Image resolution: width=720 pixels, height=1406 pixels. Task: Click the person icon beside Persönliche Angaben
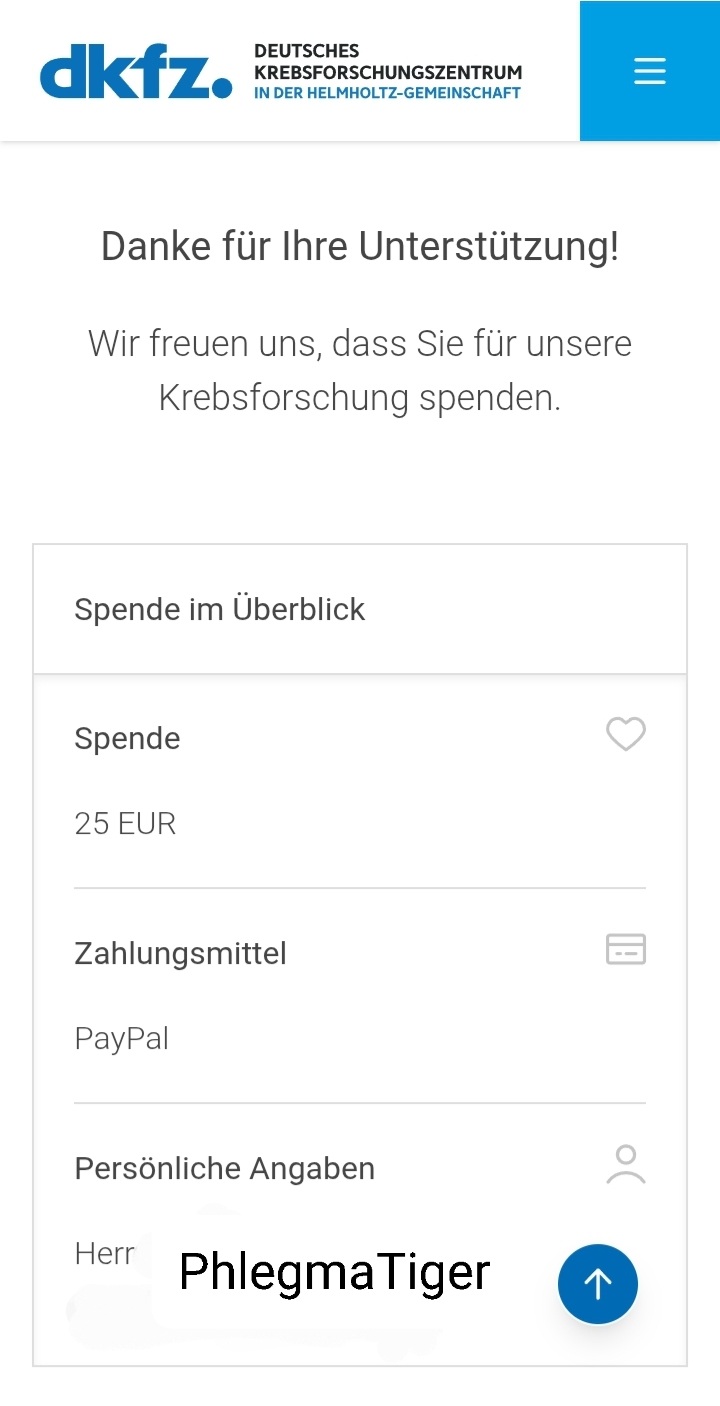(626, 1165)
